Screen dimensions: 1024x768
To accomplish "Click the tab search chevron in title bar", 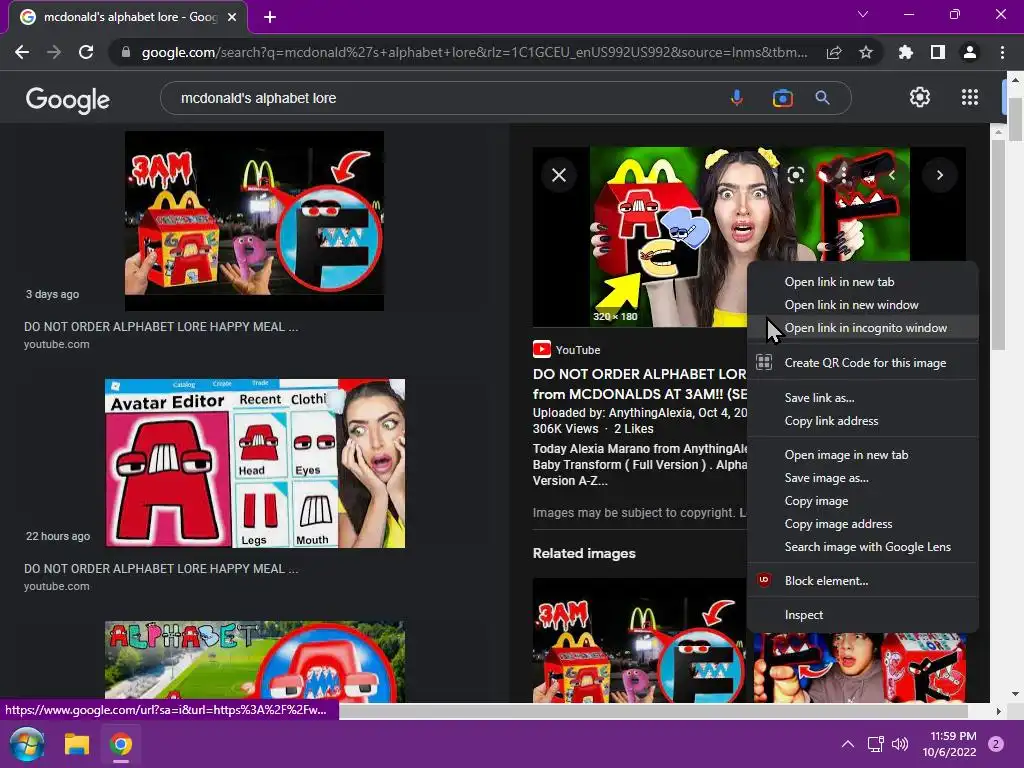I will click(863, 14).
